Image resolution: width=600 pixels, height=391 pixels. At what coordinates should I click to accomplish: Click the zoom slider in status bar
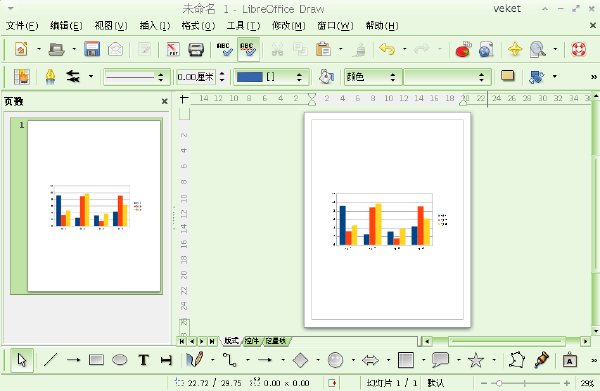tap(525, 383)
